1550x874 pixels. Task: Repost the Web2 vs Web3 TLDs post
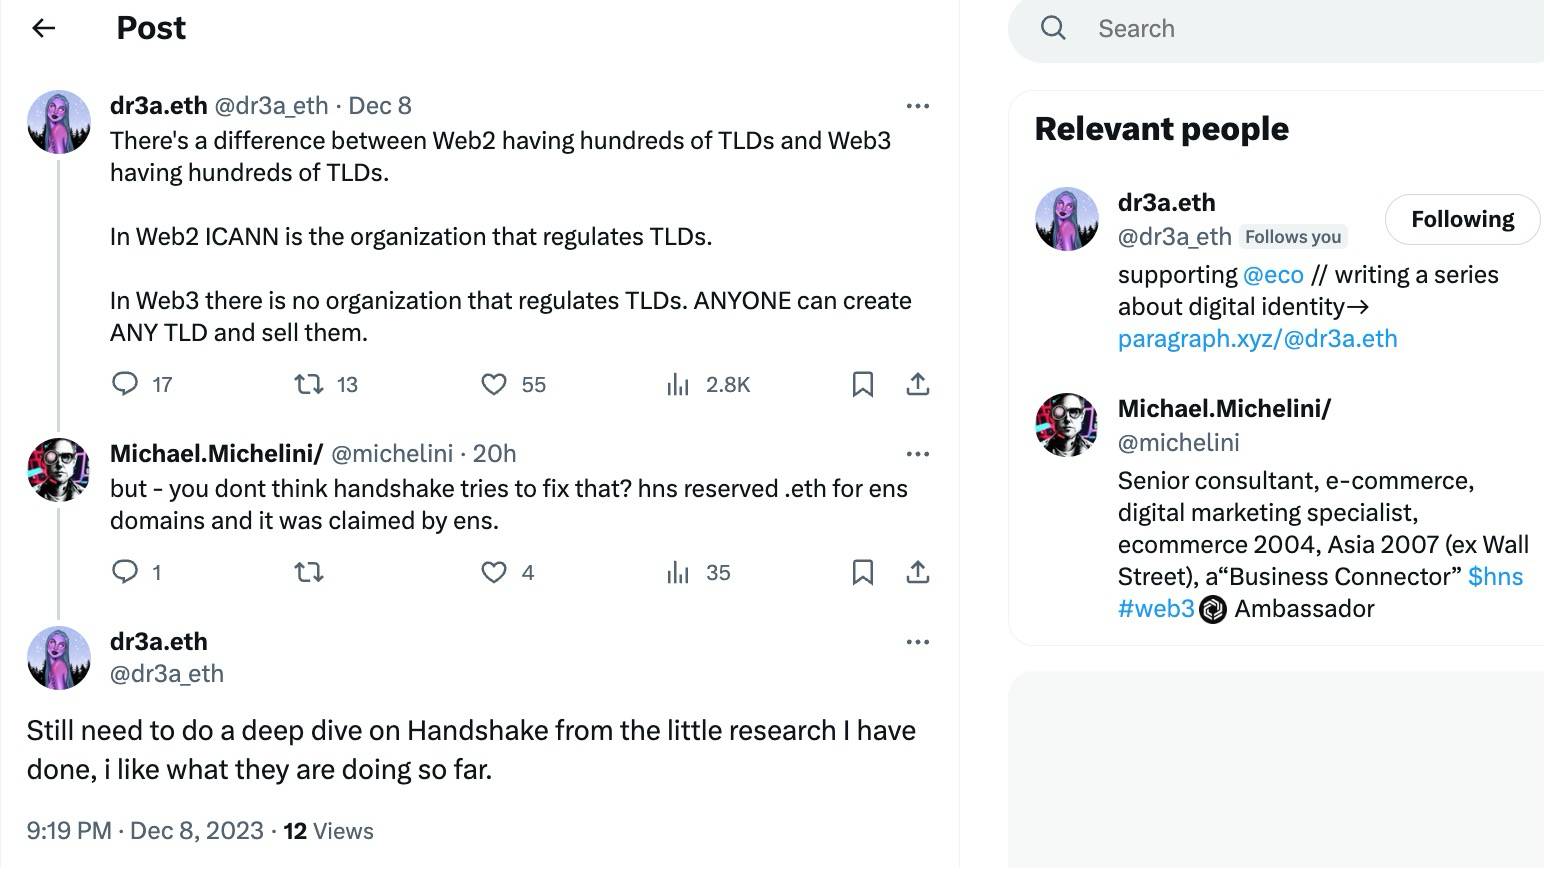pos(308,384)
